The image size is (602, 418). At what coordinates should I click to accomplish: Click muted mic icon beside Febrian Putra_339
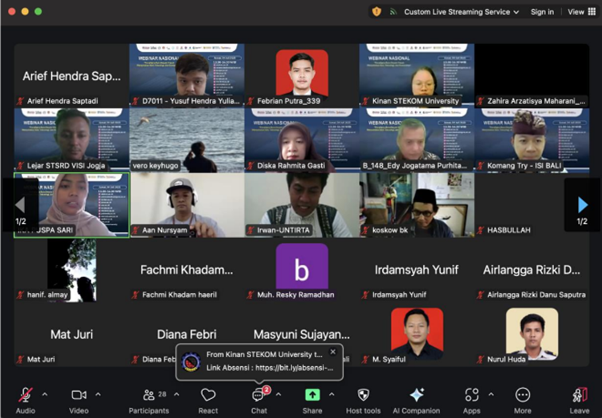click(x=250, y=101)
